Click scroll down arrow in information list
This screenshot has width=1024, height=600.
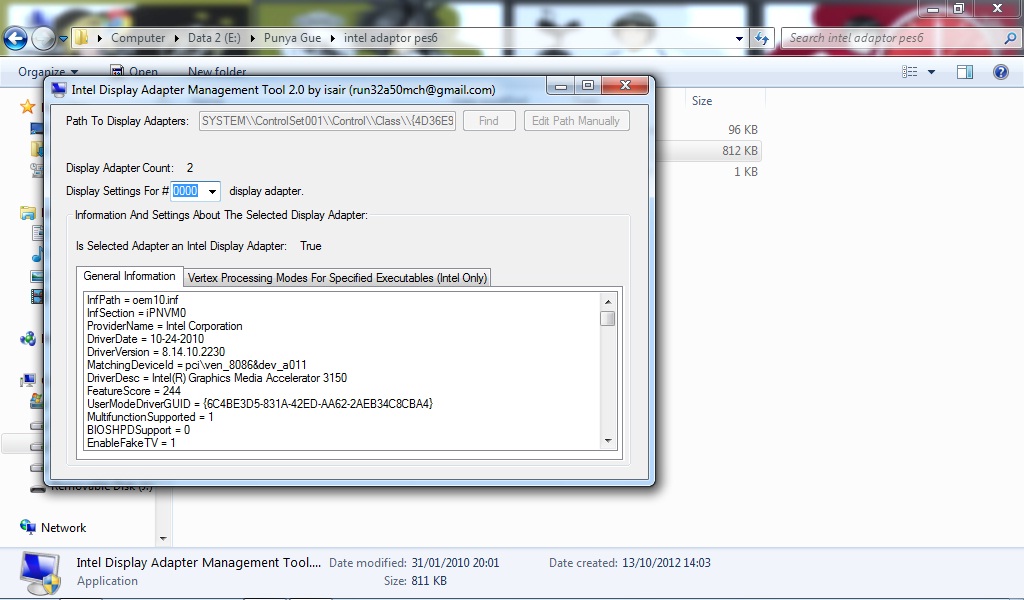coord(608,441)
